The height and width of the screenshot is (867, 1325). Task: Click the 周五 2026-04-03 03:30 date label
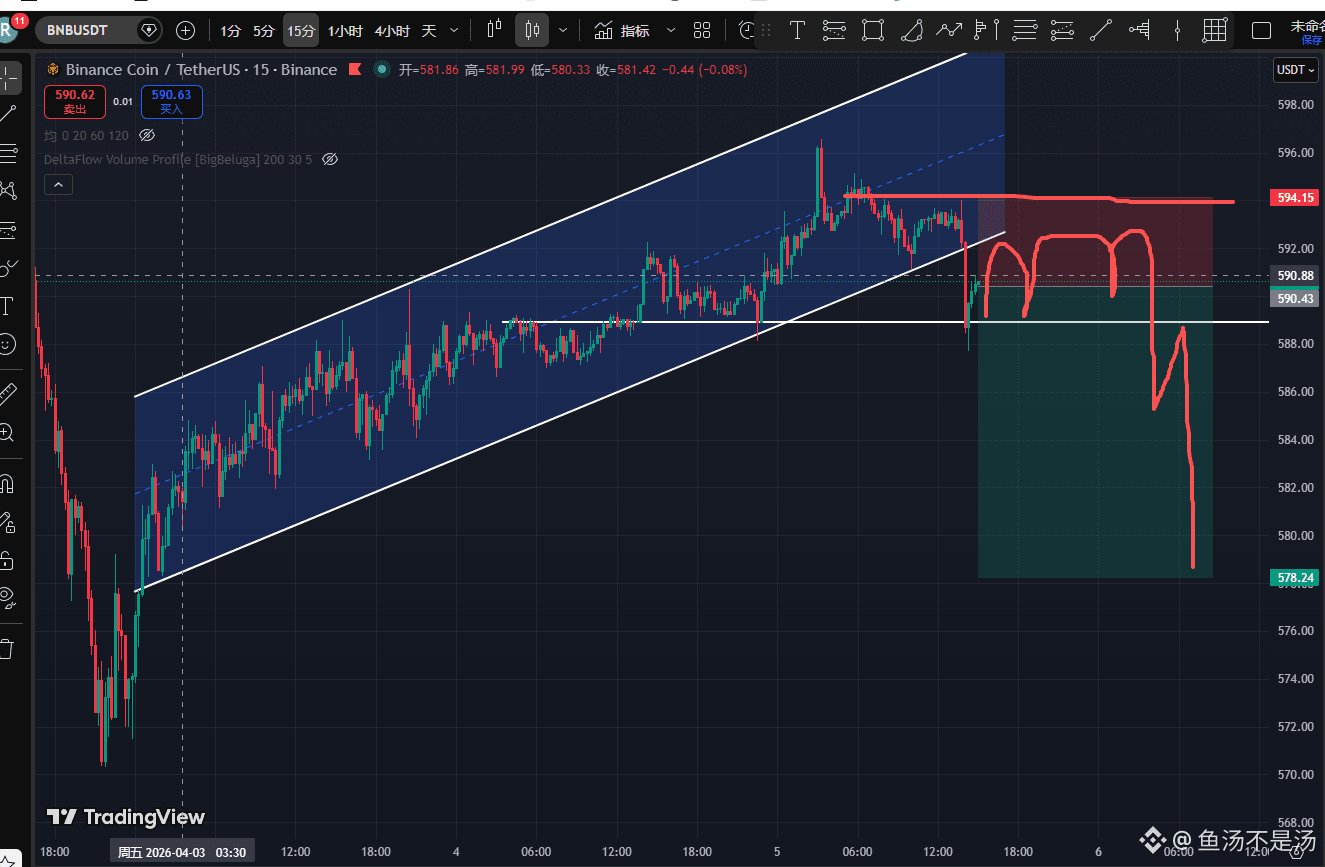pos(182,852)
